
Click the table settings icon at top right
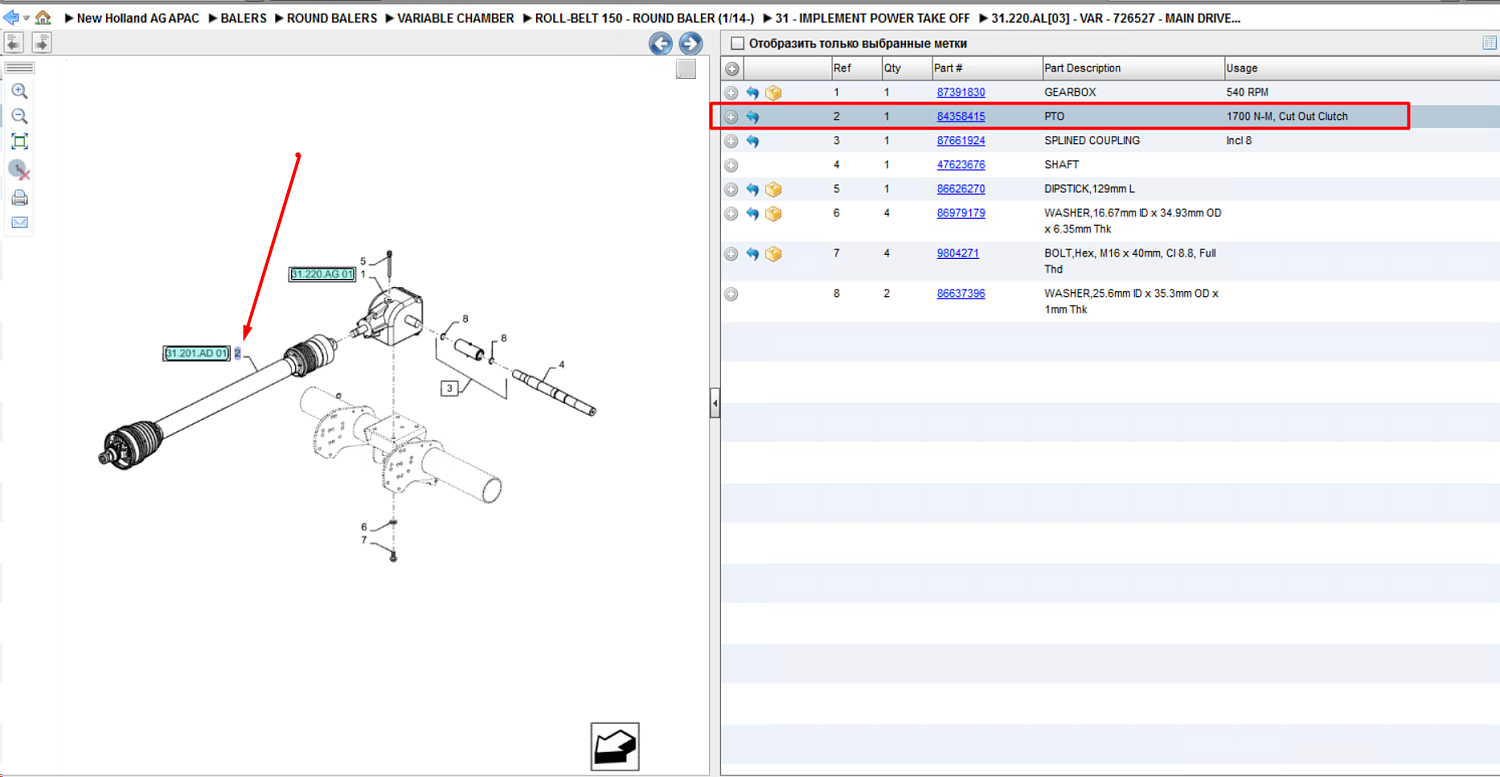click(1490, 43)
